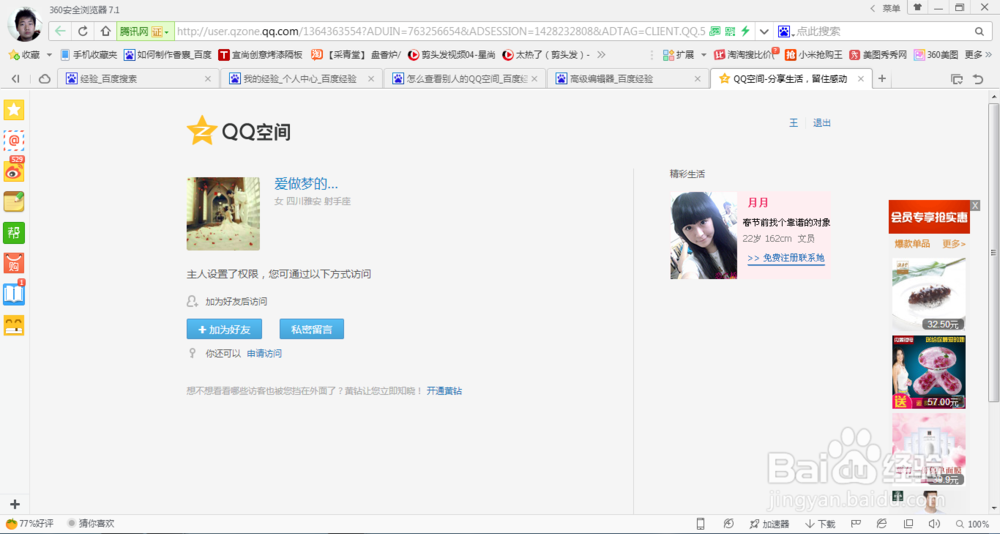Click the QR code icon in address bar
The image size is (1000, 534).
(x=730, y=31)
